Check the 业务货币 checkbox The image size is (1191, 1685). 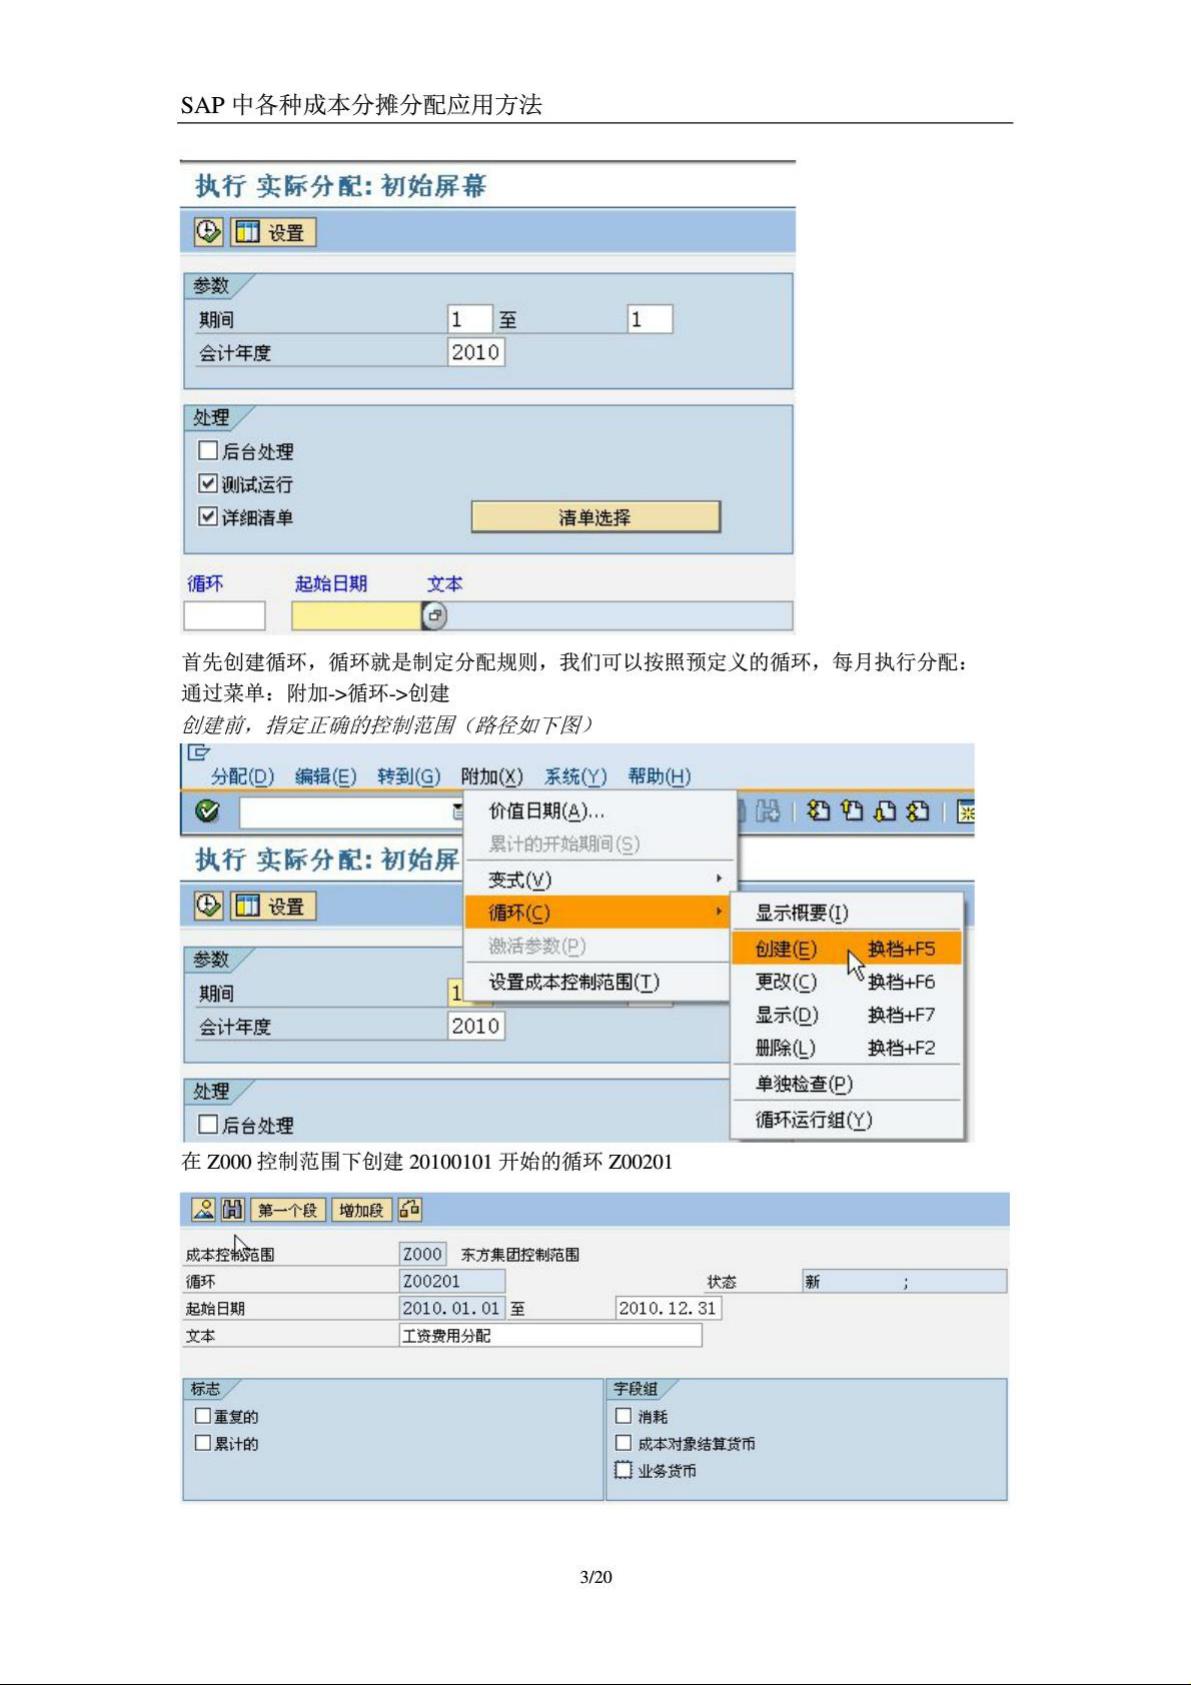[623, 1470]
